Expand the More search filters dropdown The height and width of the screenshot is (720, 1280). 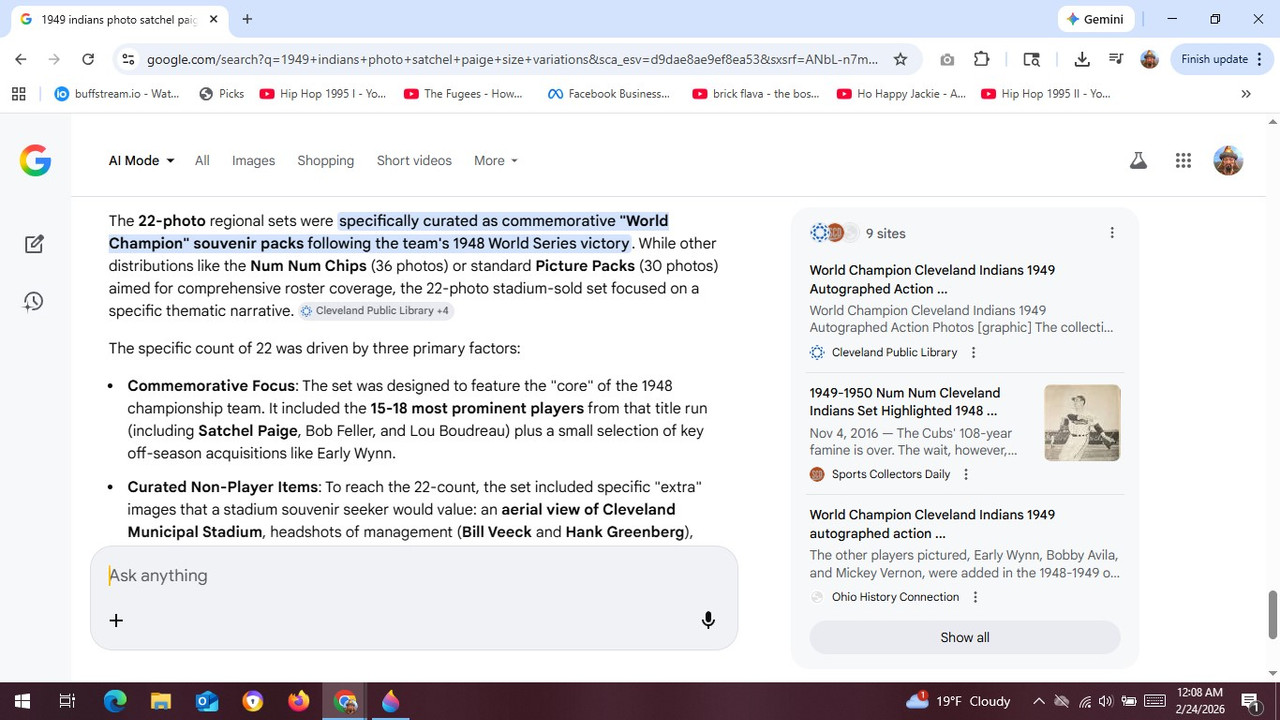(496, 160)
